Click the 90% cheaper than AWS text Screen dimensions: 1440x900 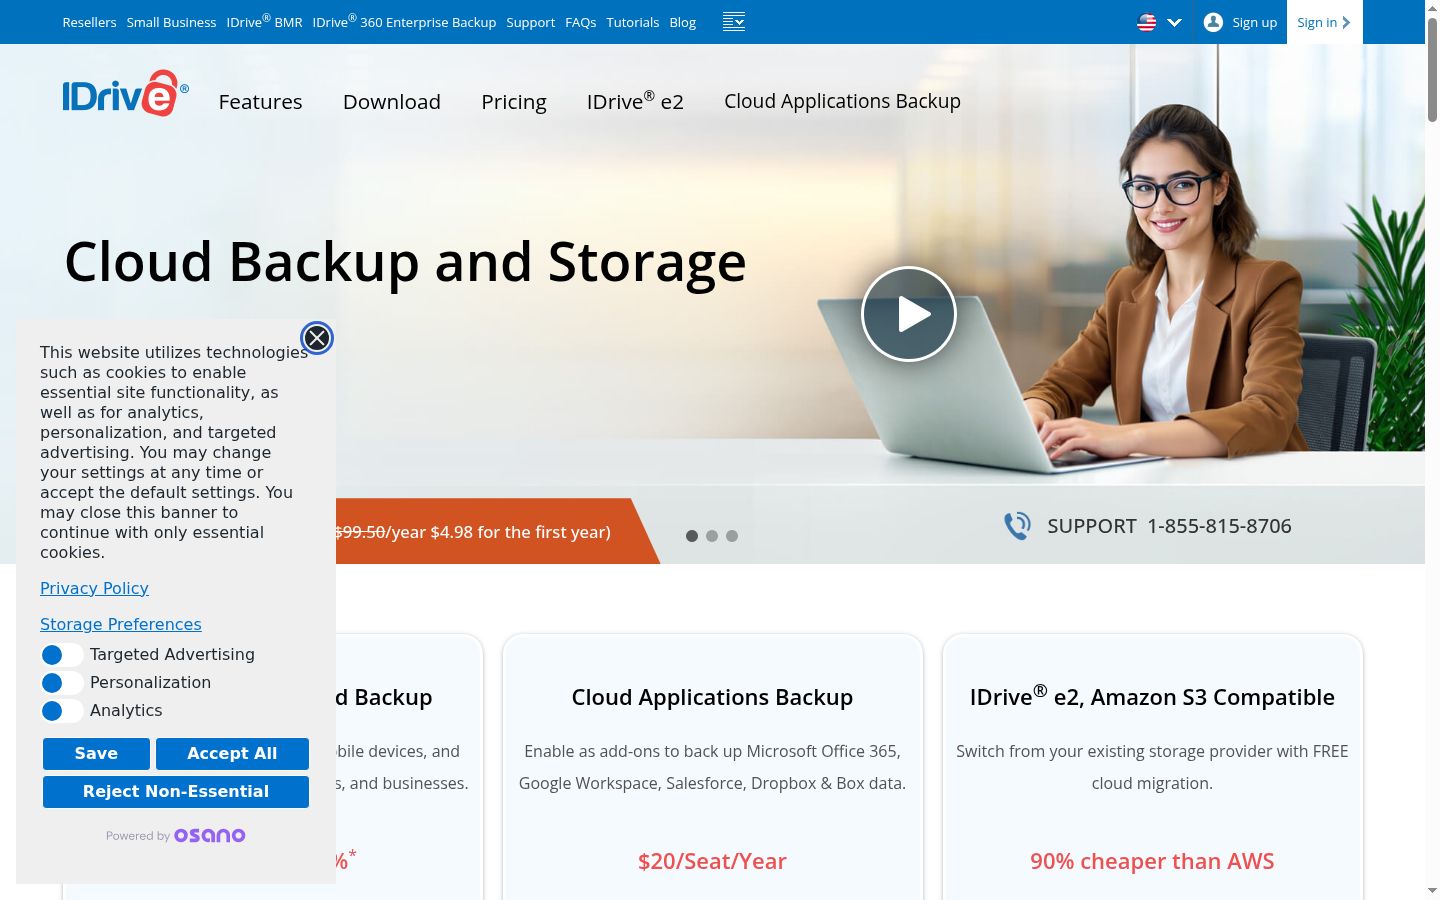coord(1152,861)
